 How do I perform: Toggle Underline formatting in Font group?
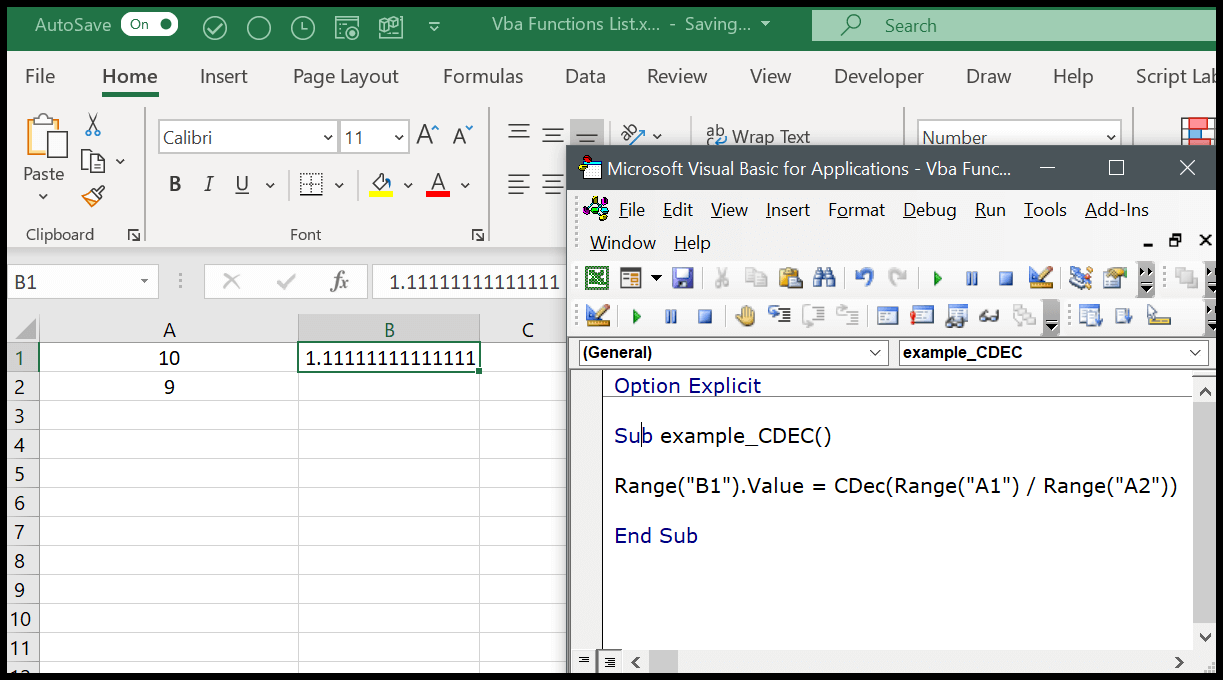tap(241, 185)
